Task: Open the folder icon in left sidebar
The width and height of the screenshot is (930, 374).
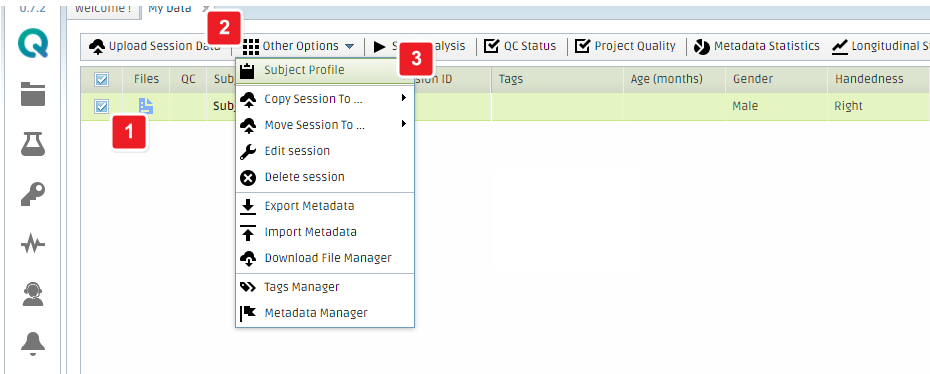Action: coord(33,94)
